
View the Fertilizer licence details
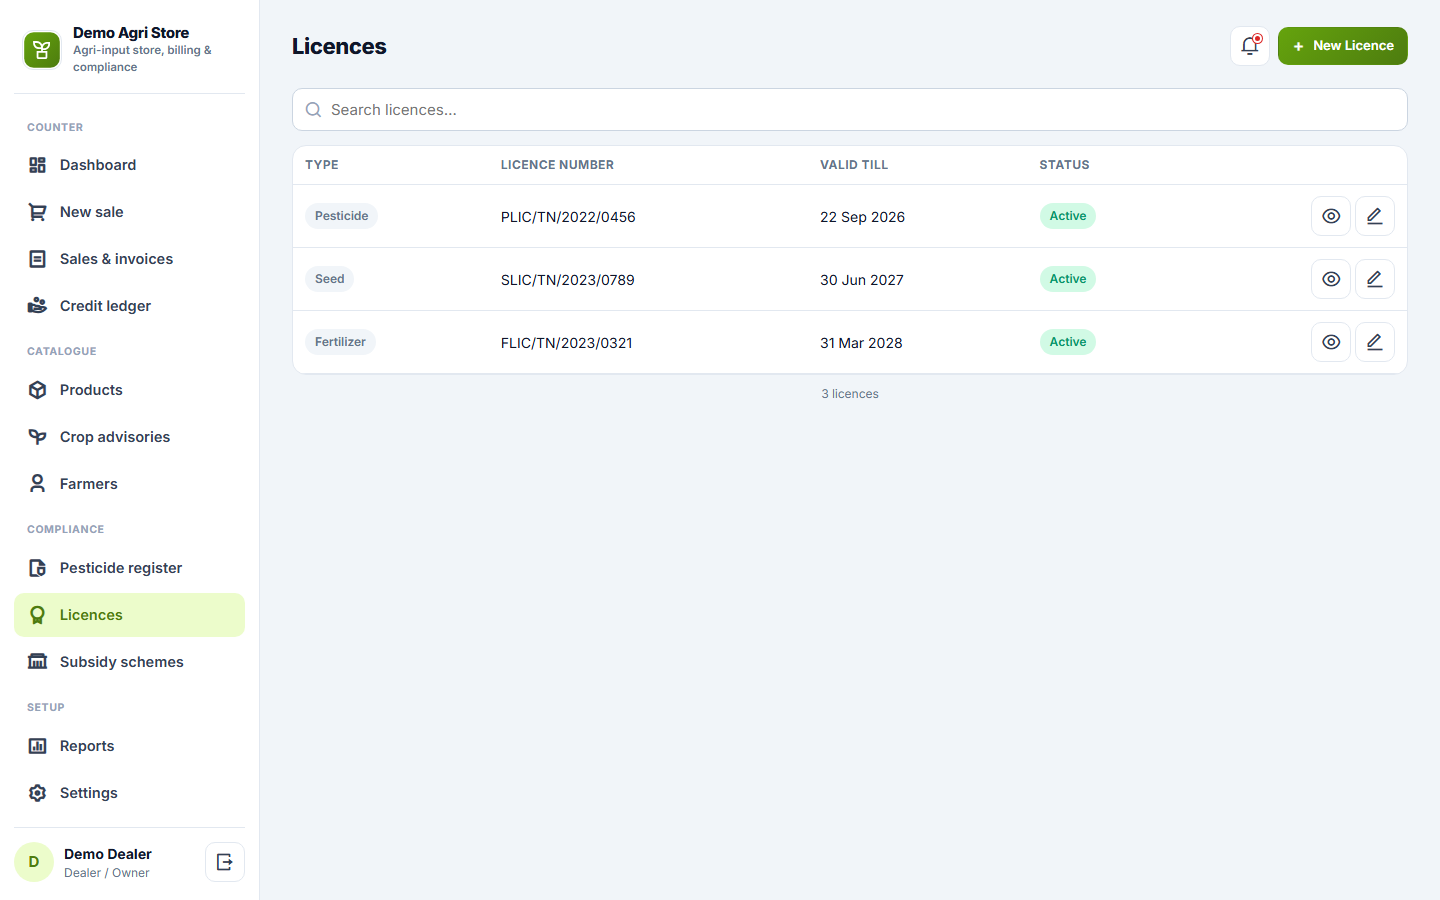pyautogui.click(x=1331, y=342)
